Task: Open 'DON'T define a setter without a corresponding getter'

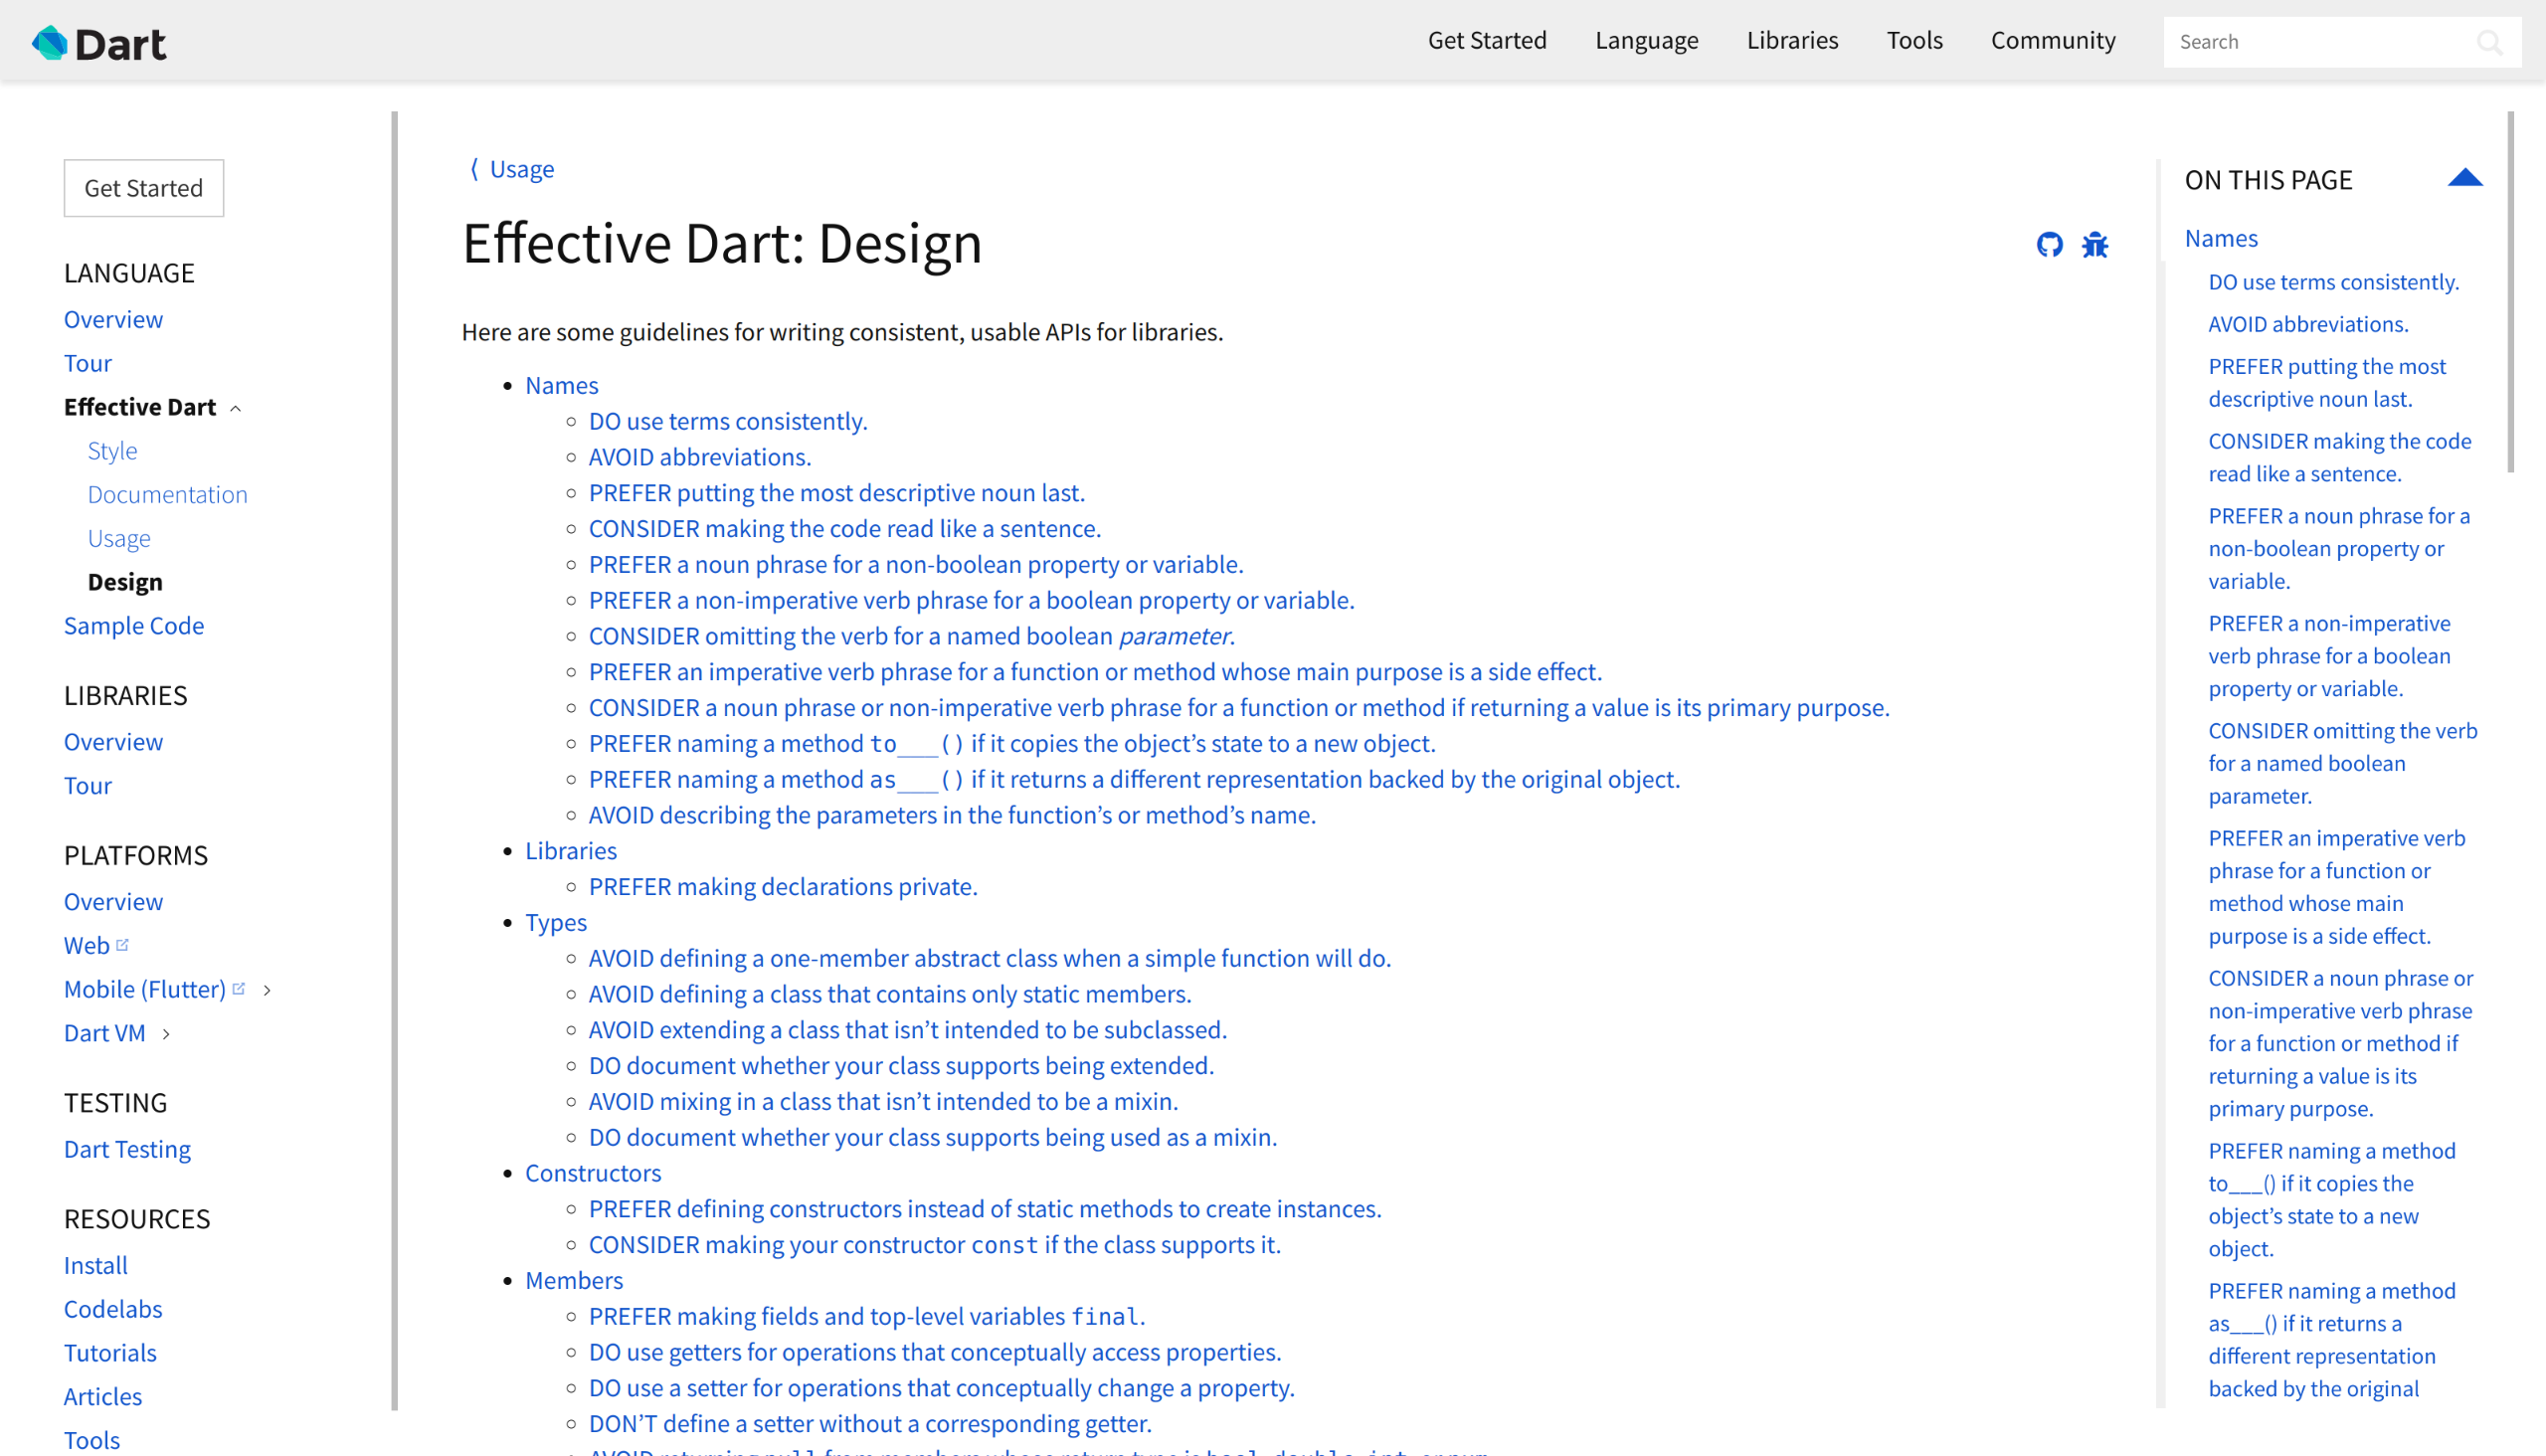Action: [870, 1424]
